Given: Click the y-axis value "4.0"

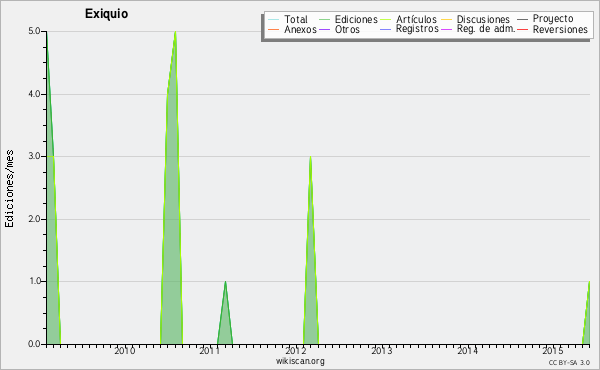Looking at the screenshot, I should (34, 94).
